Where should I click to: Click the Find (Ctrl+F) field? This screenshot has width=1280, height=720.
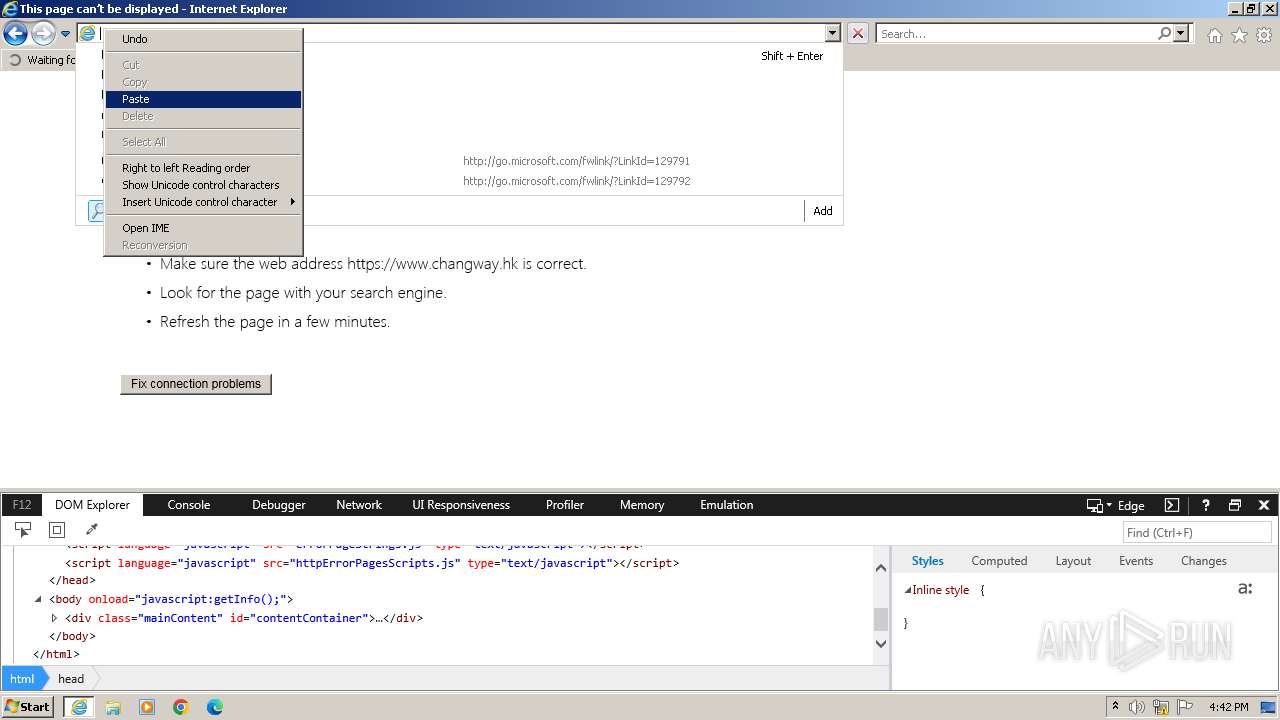(x=1197, y=533)
